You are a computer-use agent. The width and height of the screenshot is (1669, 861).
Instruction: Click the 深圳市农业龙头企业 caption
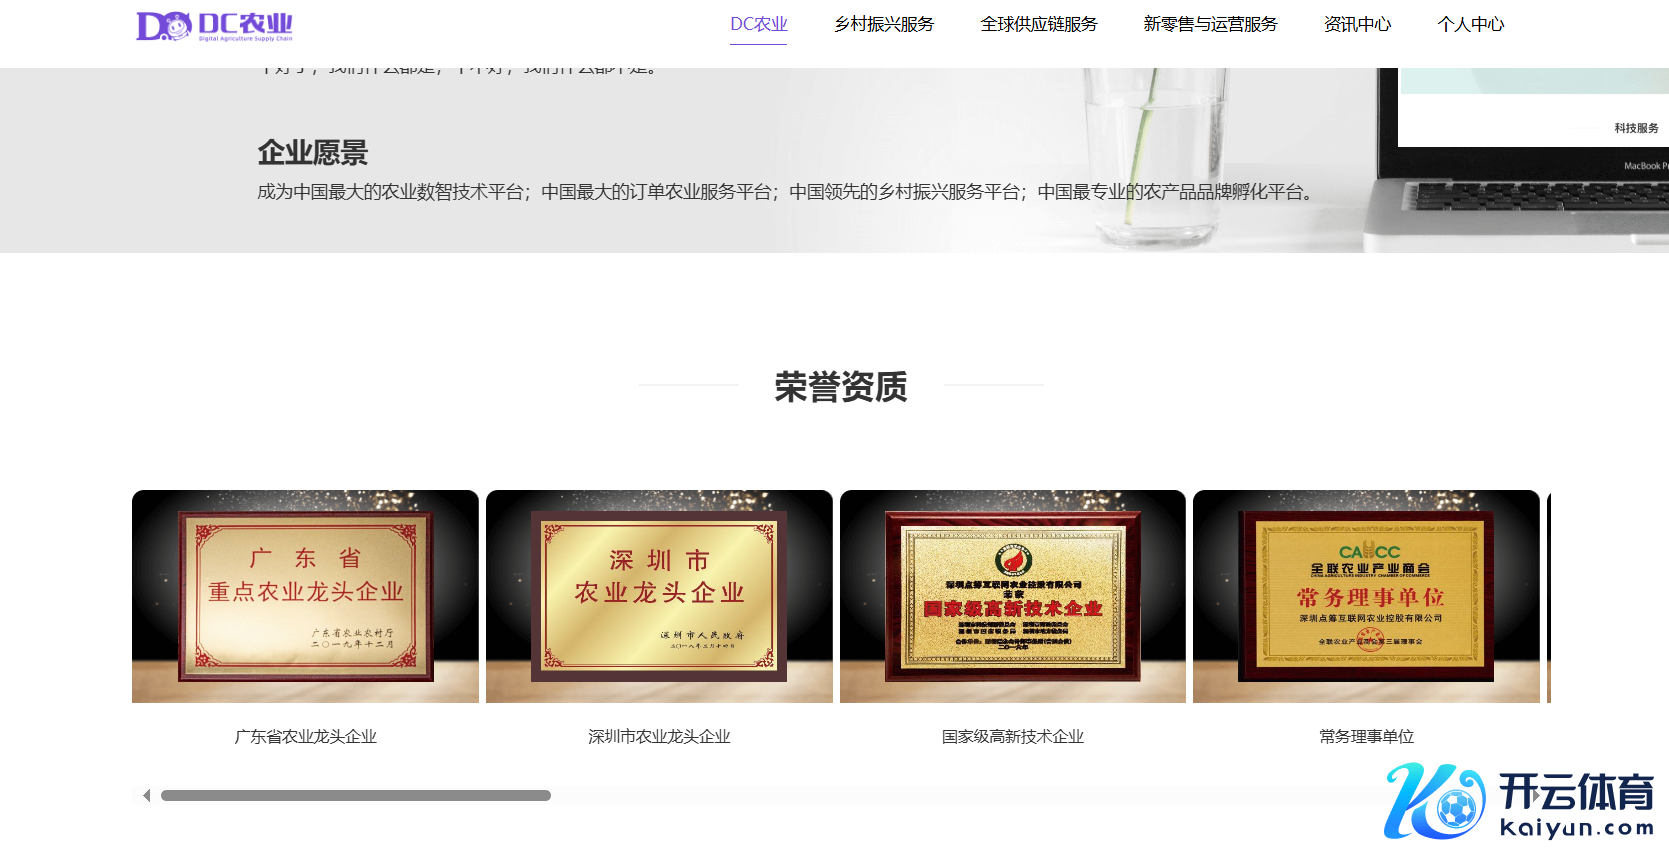pos(659,737)
